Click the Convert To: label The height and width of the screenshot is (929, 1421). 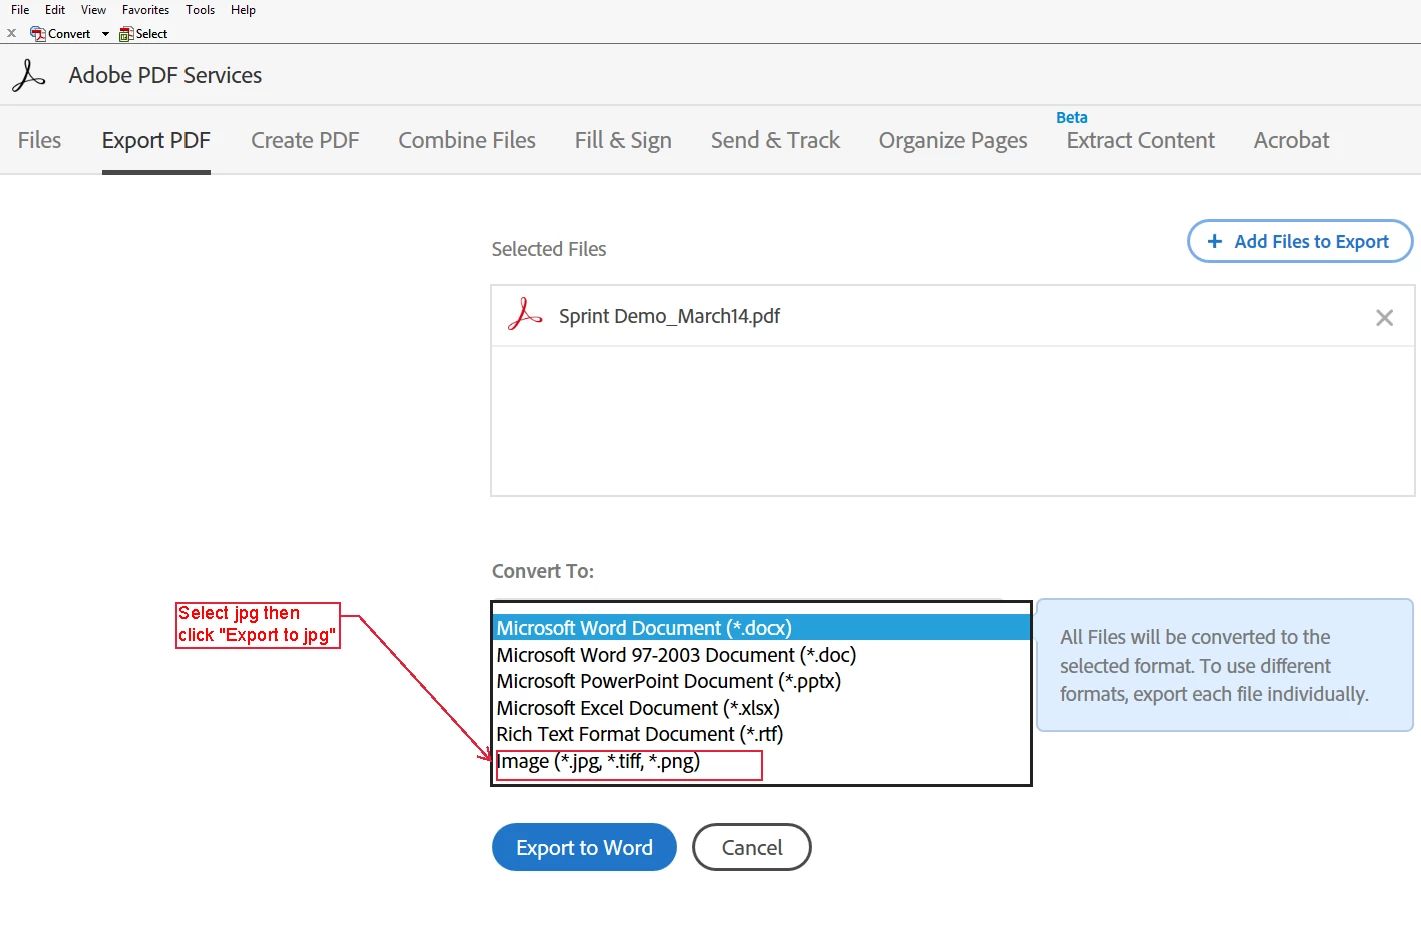[543, 571]
